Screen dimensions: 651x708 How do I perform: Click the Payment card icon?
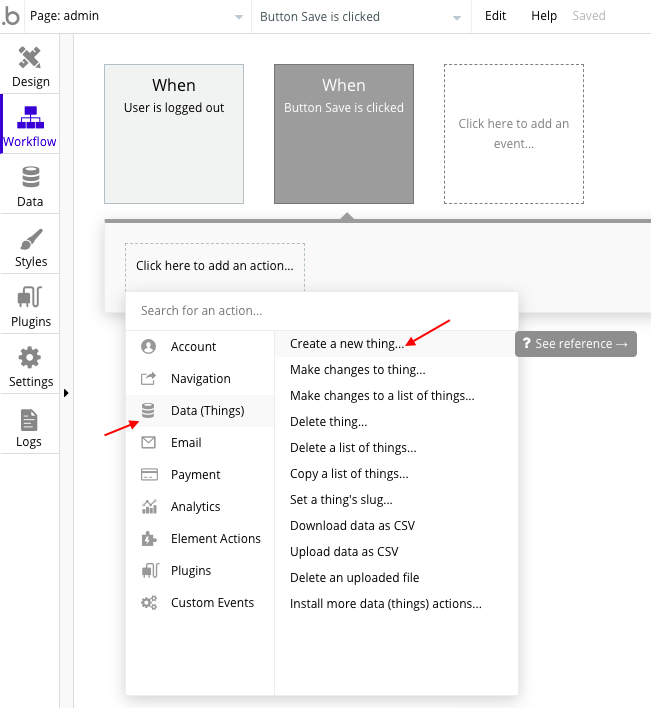tap(149, 475)
